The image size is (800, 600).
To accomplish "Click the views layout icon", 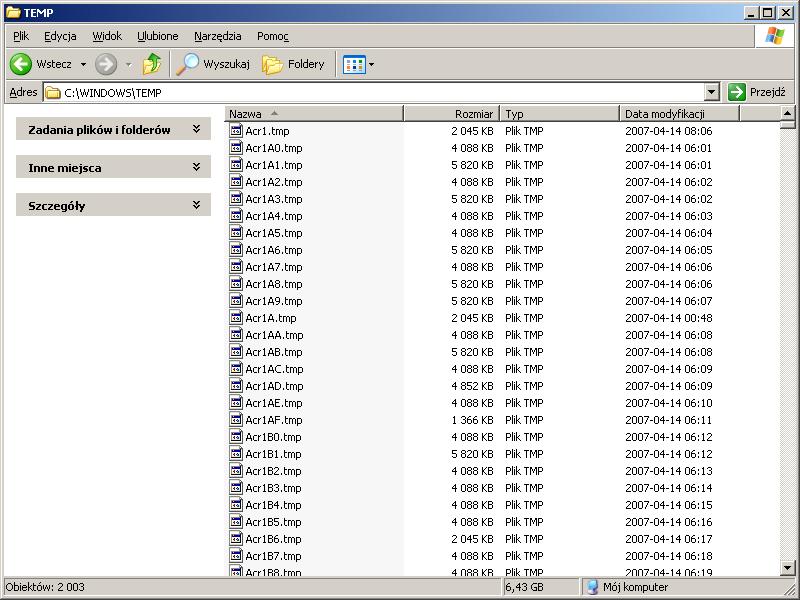I will coord(354,64).
